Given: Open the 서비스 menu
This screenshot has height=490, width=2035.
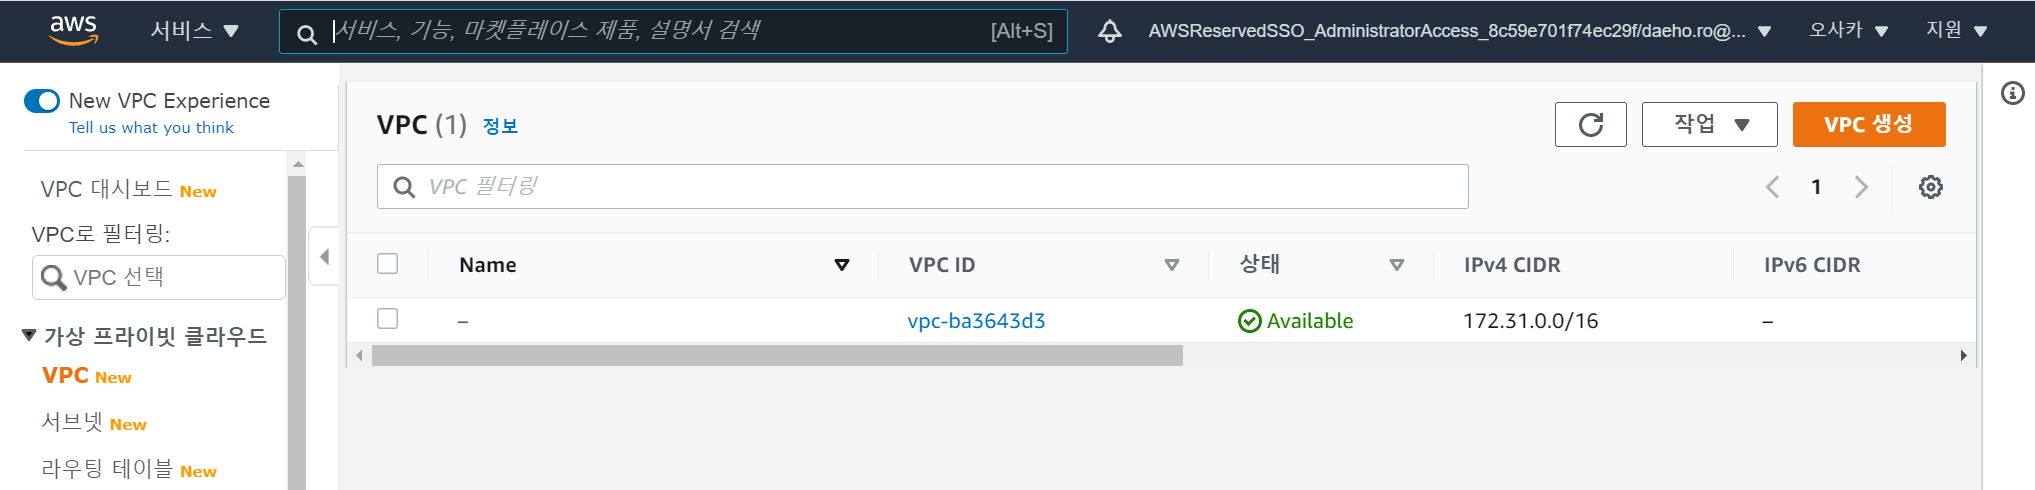Looking at the screenshot, I should pos(194,31).
